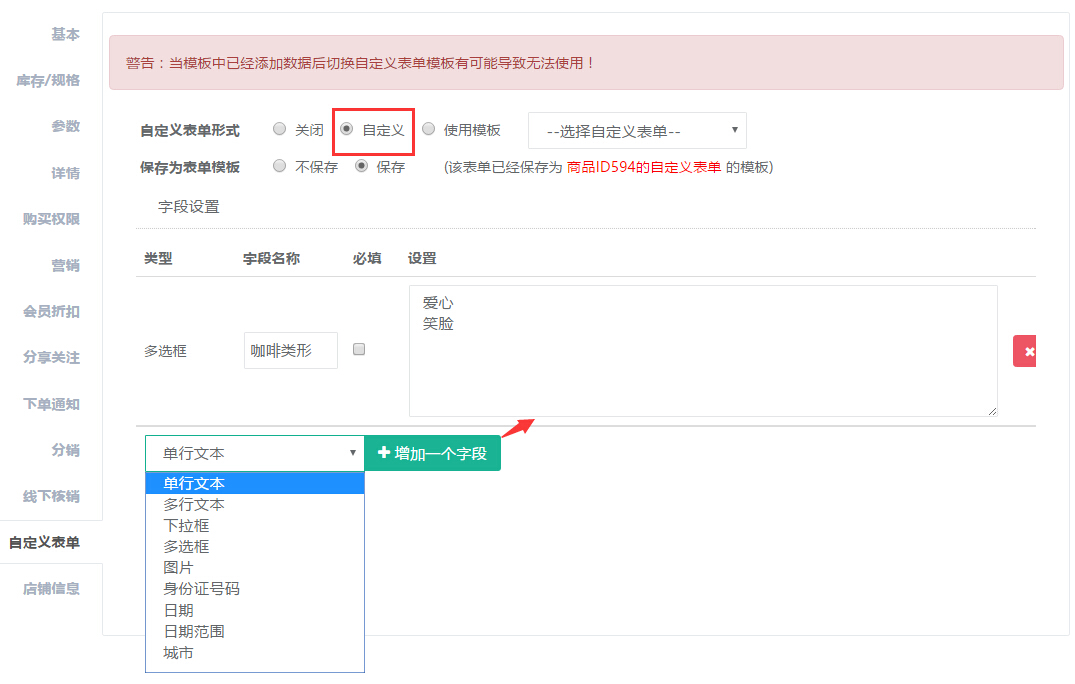This screenshot has width=1075, height=684.
Task: Open the 库存/规格 sidebar tab
Action: pyautogui.click(x=48, y=80)
